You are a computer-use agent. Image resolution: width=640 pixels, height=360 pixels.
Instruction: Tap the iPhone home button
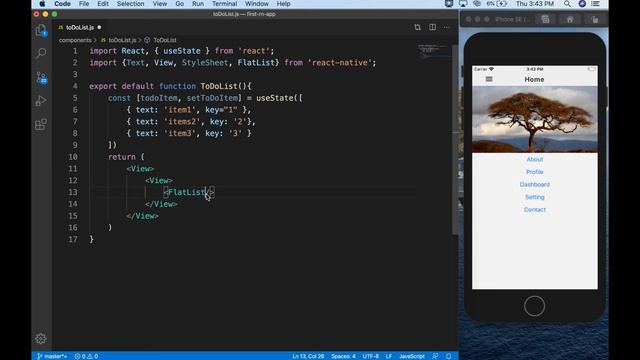coord(534,306)
